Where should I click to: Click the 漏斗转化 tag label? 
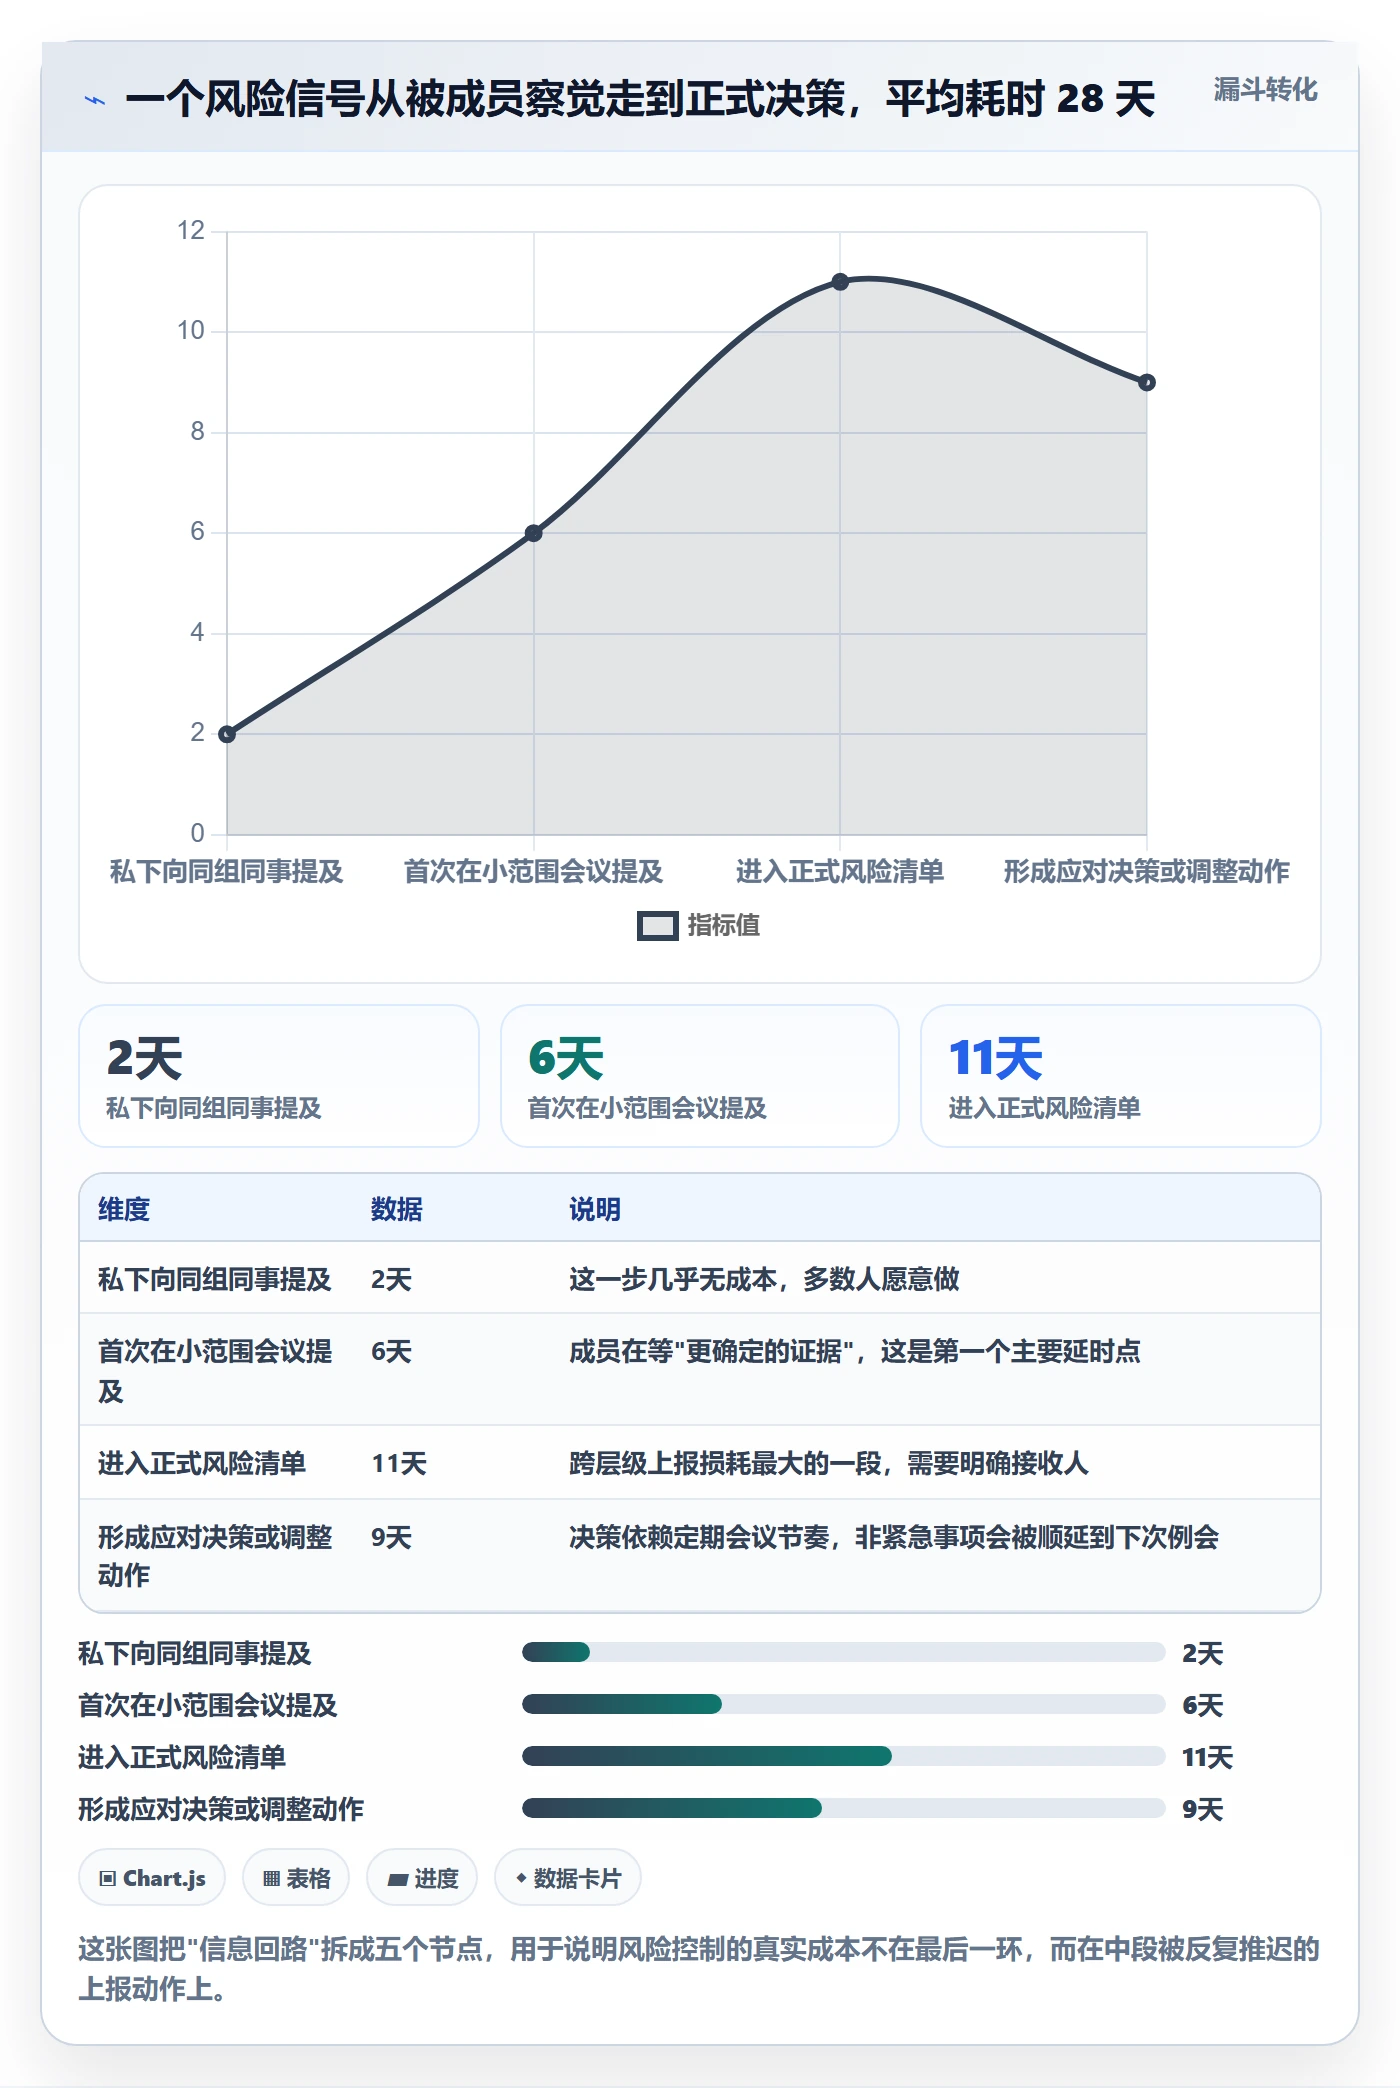(x=1265, y=90)
